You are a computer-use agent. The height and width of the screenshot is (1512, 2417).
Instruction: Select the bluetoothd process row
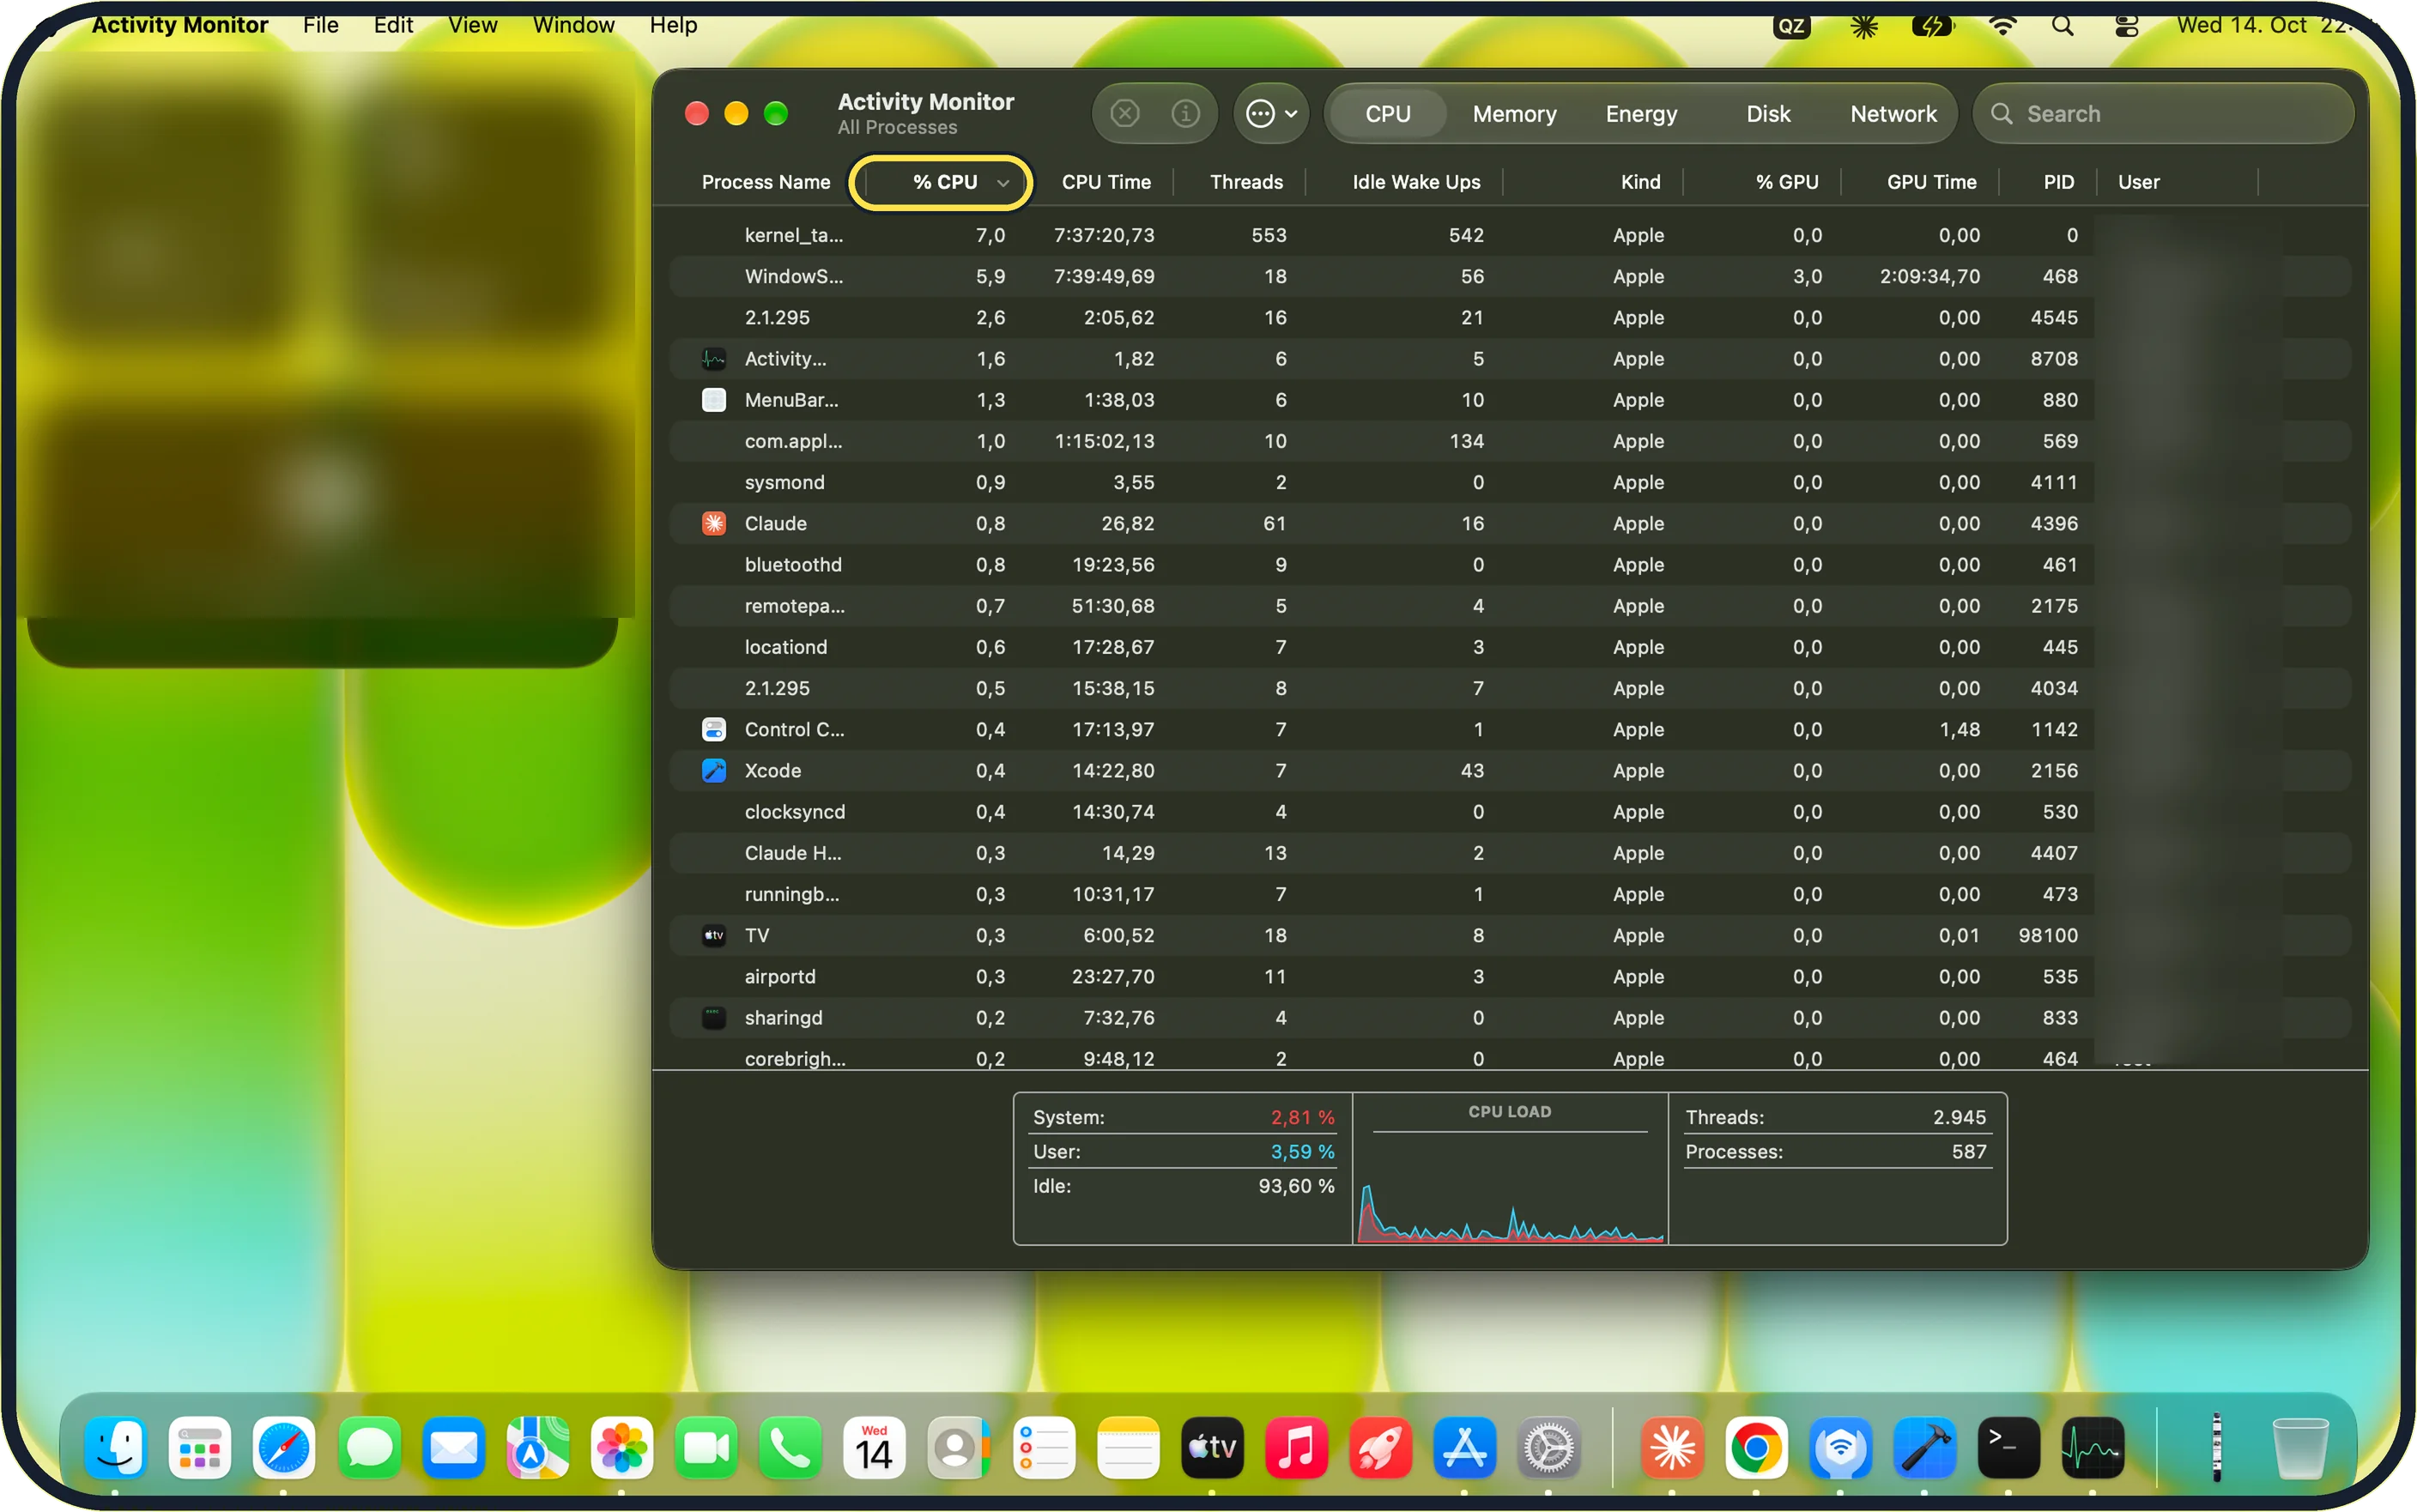click(1509, 565)
